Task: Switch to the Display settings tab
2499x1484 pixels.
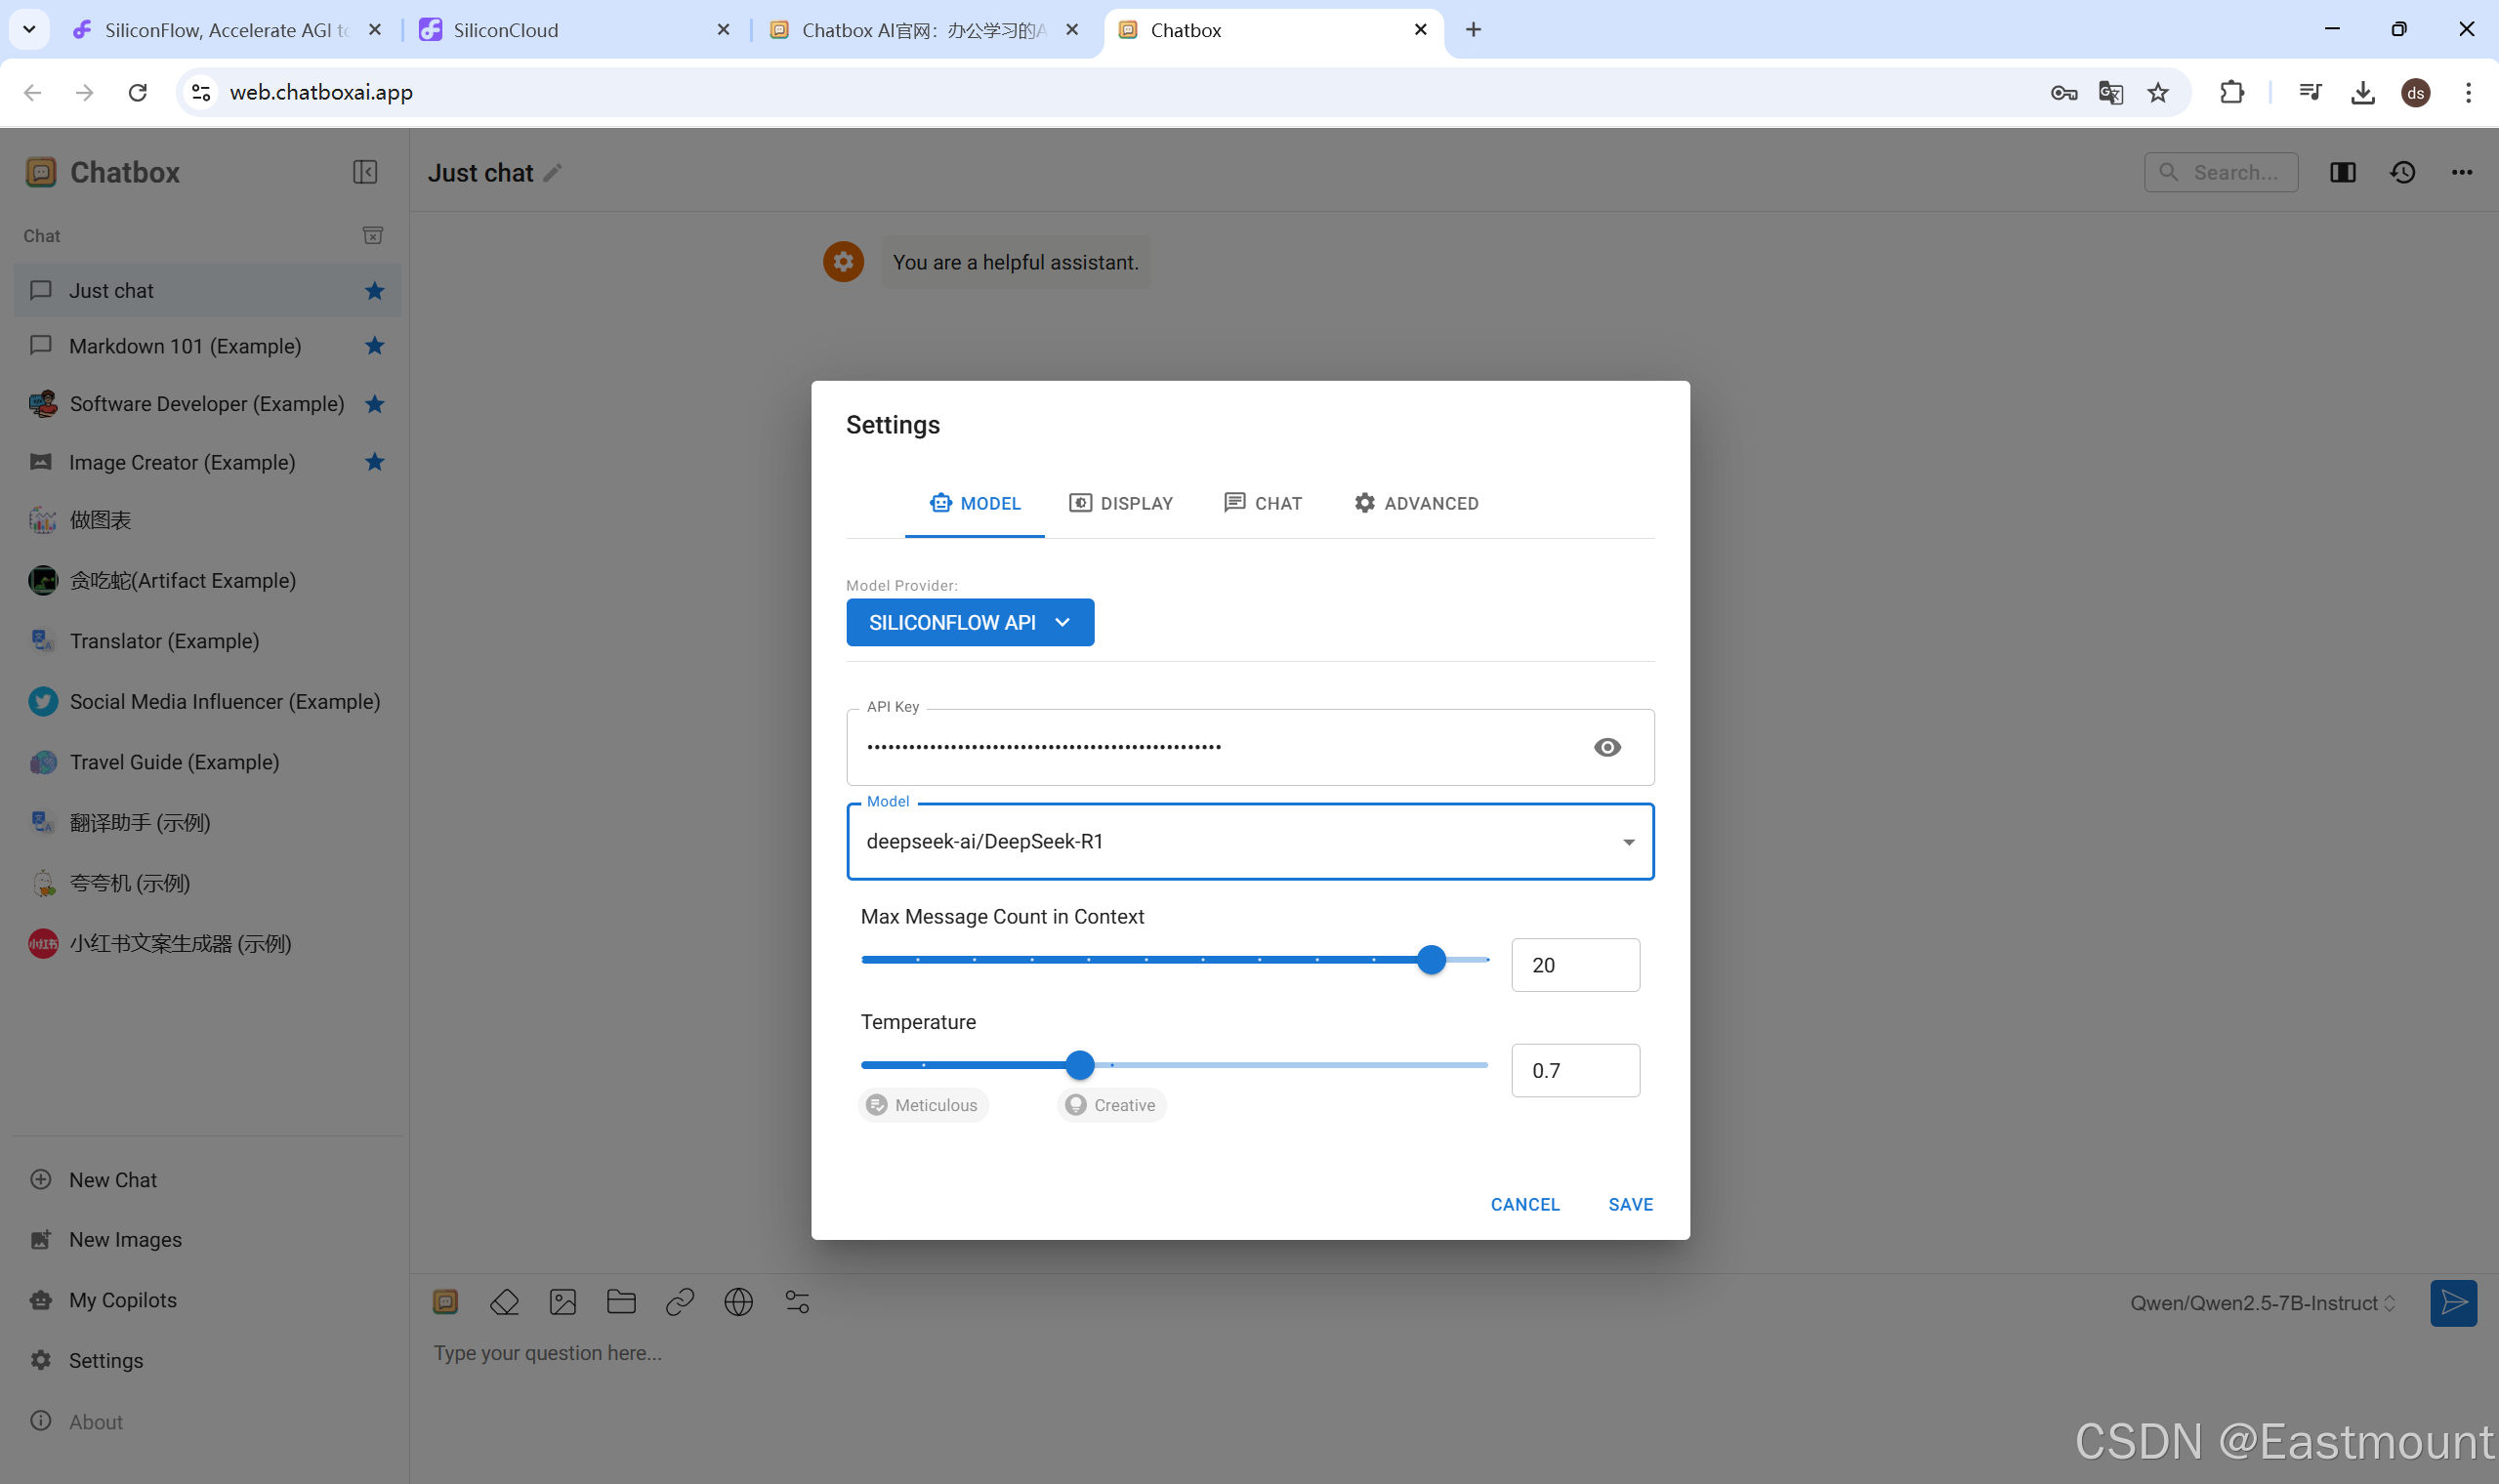Action: tap(1121, 503)
